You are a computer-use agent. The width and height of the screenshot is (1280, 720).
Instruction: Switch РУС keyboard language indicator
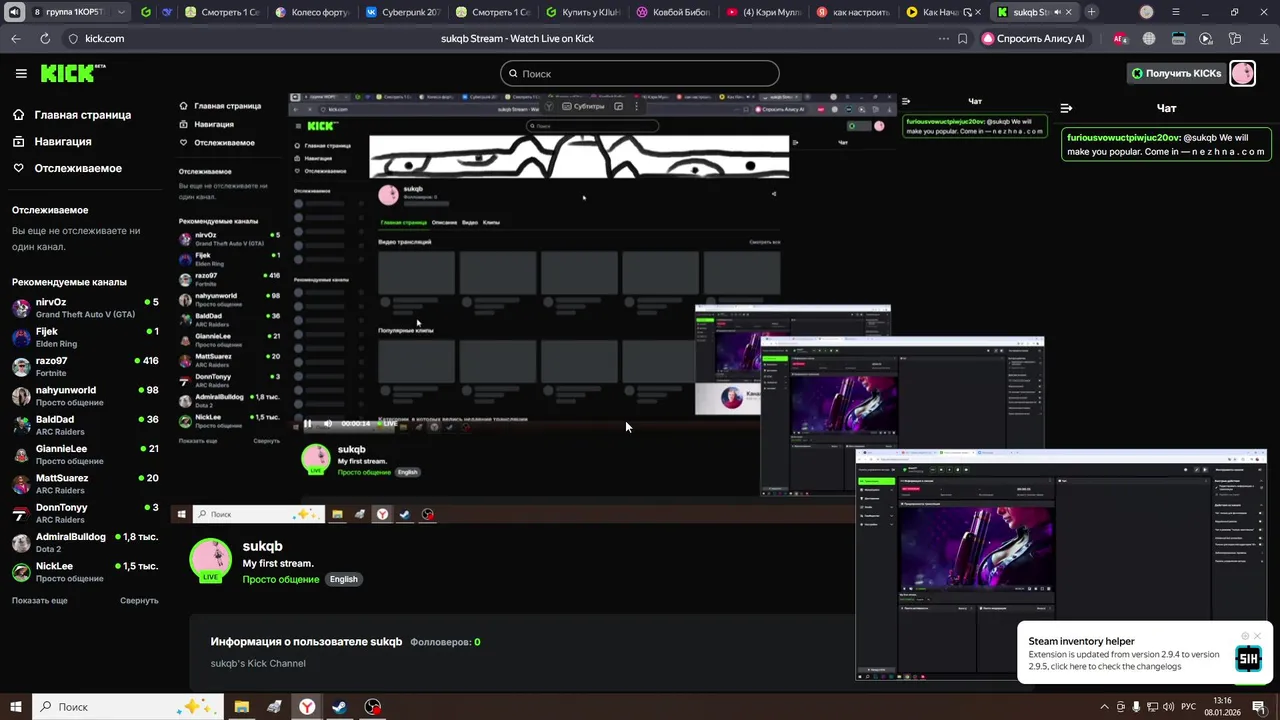tap(1188, 707)
